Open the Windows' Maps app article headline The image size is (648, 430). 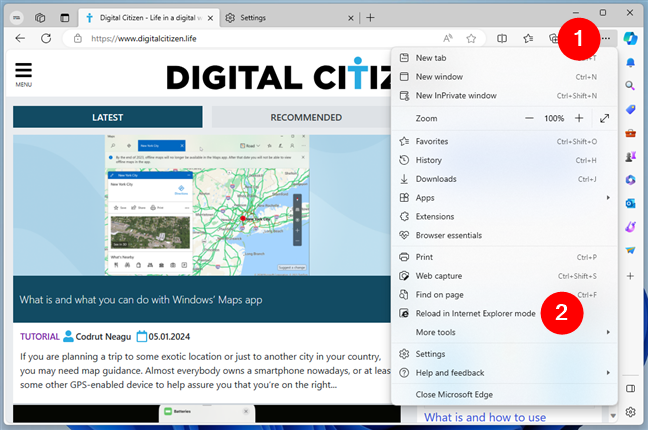click(141, 300)
